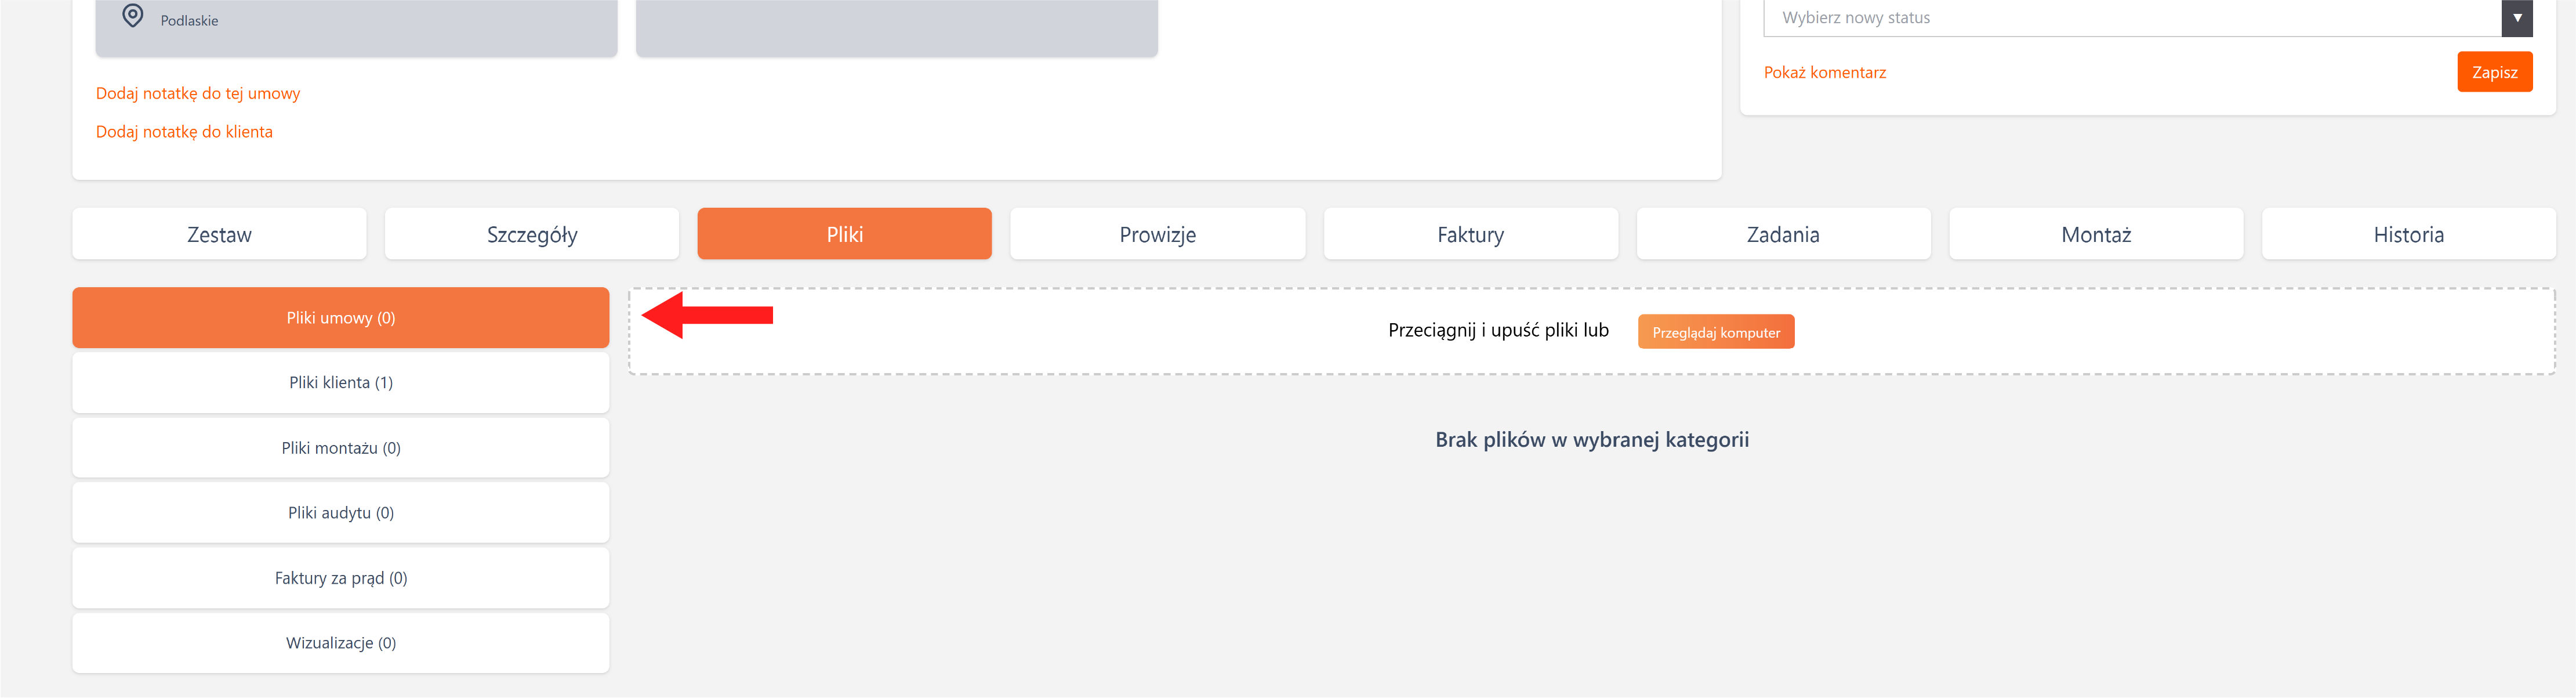Screen dimensions: 2576x698
Task: View the Historia tab
Action: [x=2408, y=234]
